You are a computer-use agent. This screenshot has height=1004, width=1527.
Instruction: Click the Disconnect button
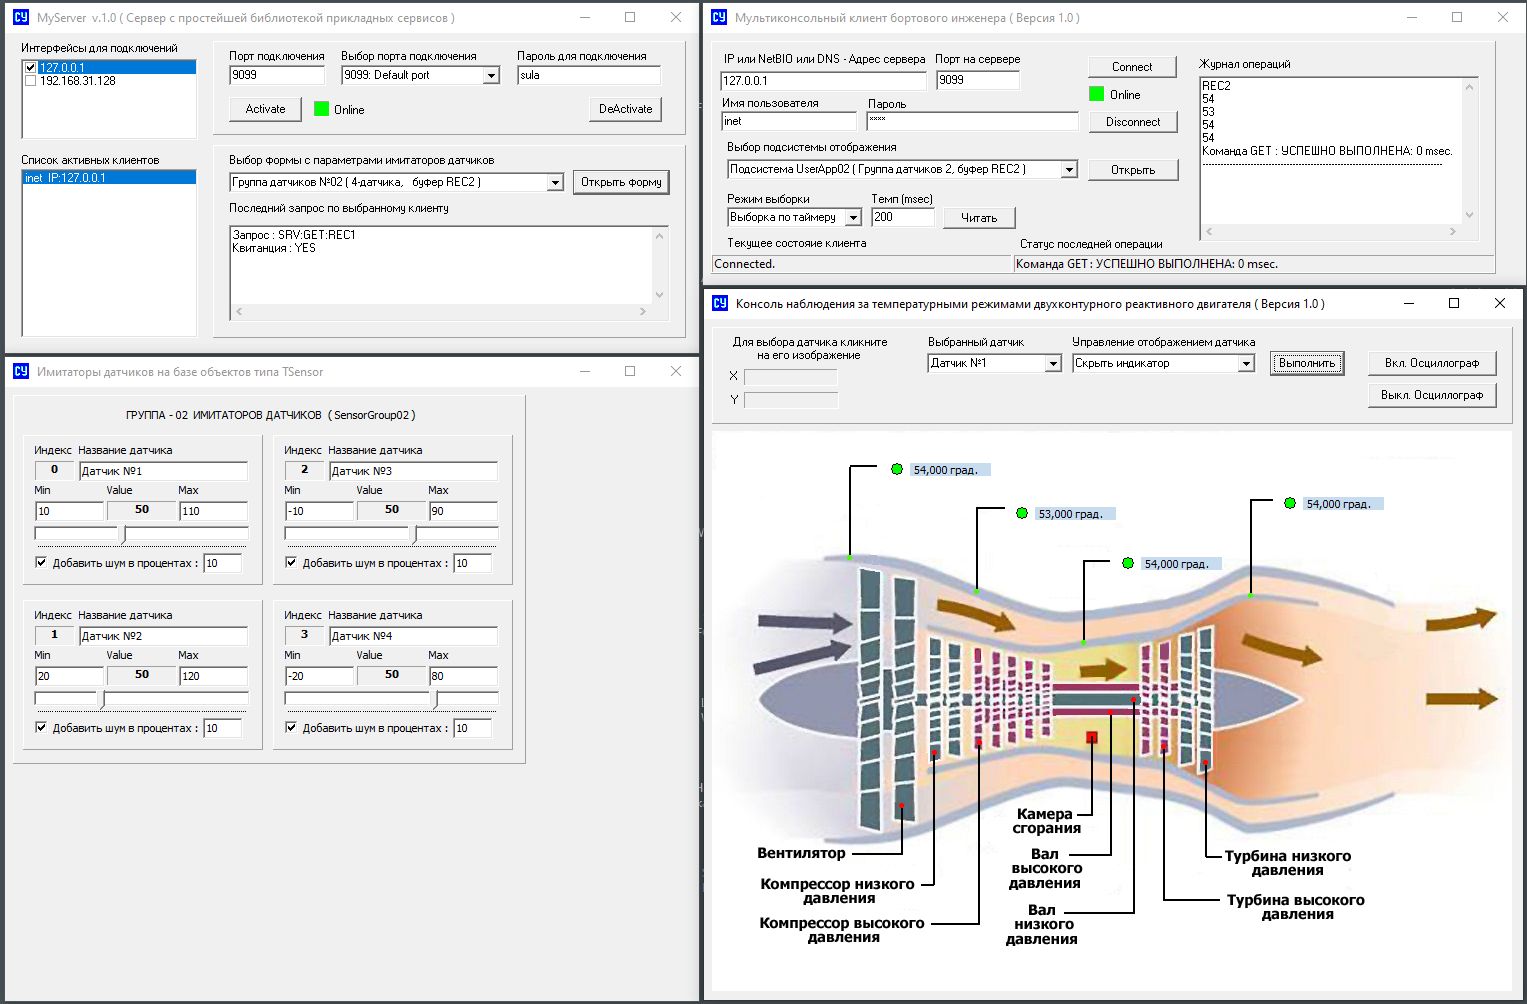[x=1132, y=122]
